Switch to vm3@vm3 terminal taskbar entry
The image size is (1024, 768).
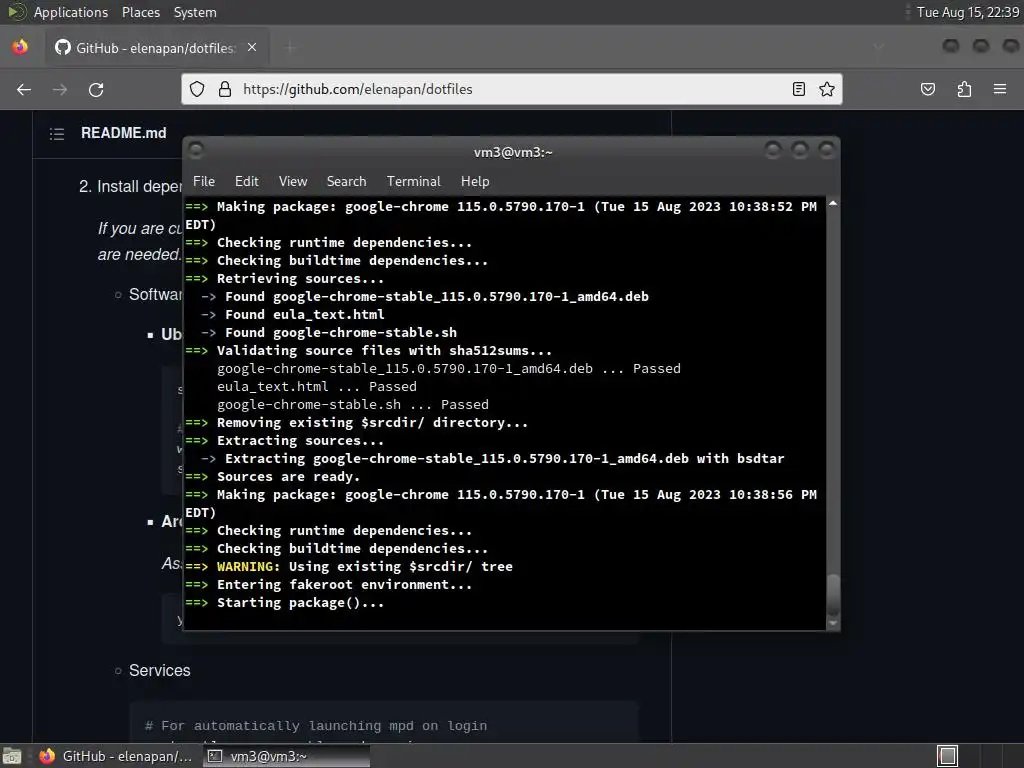tap(286, 756)
